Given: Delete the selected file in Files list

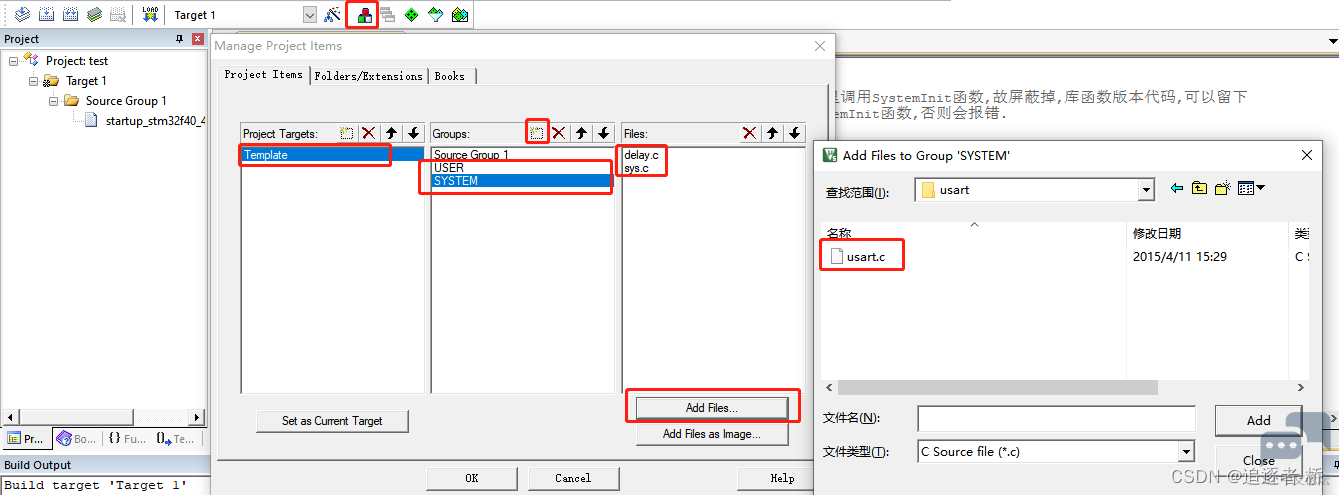Looking at the screenshot, I should pyautogui.click(x=749, y=133).
